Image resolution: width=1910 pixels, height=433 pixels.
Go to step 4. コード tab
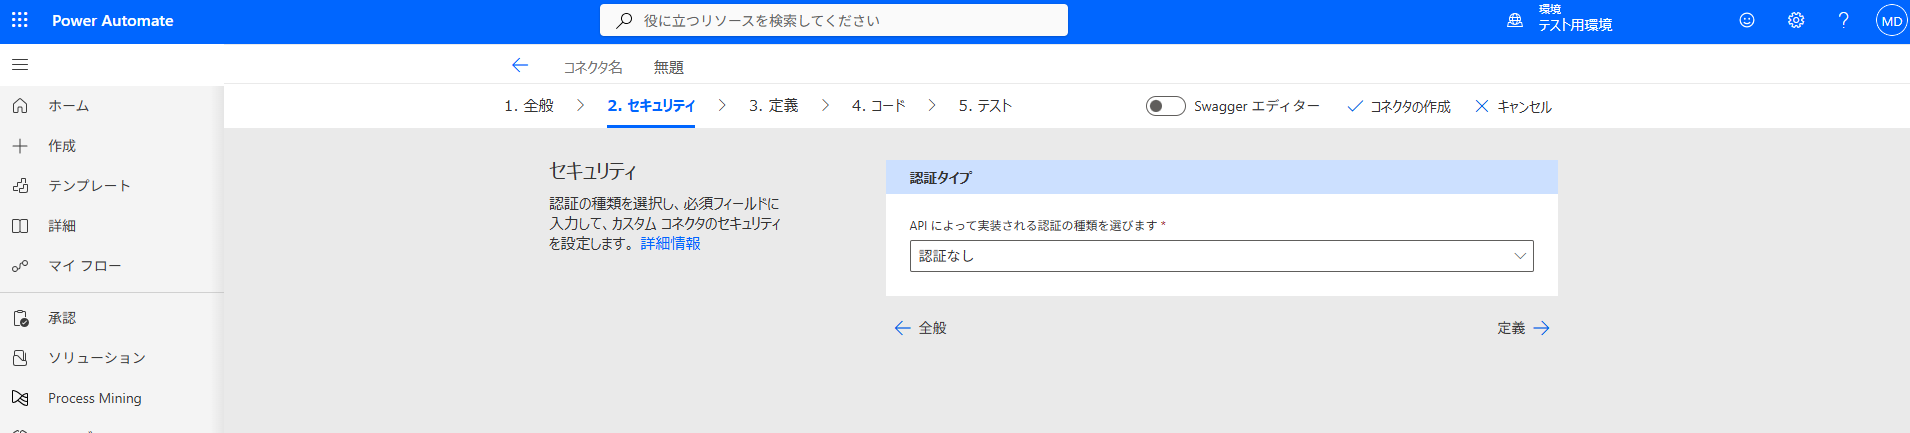(x=878, y=105)
